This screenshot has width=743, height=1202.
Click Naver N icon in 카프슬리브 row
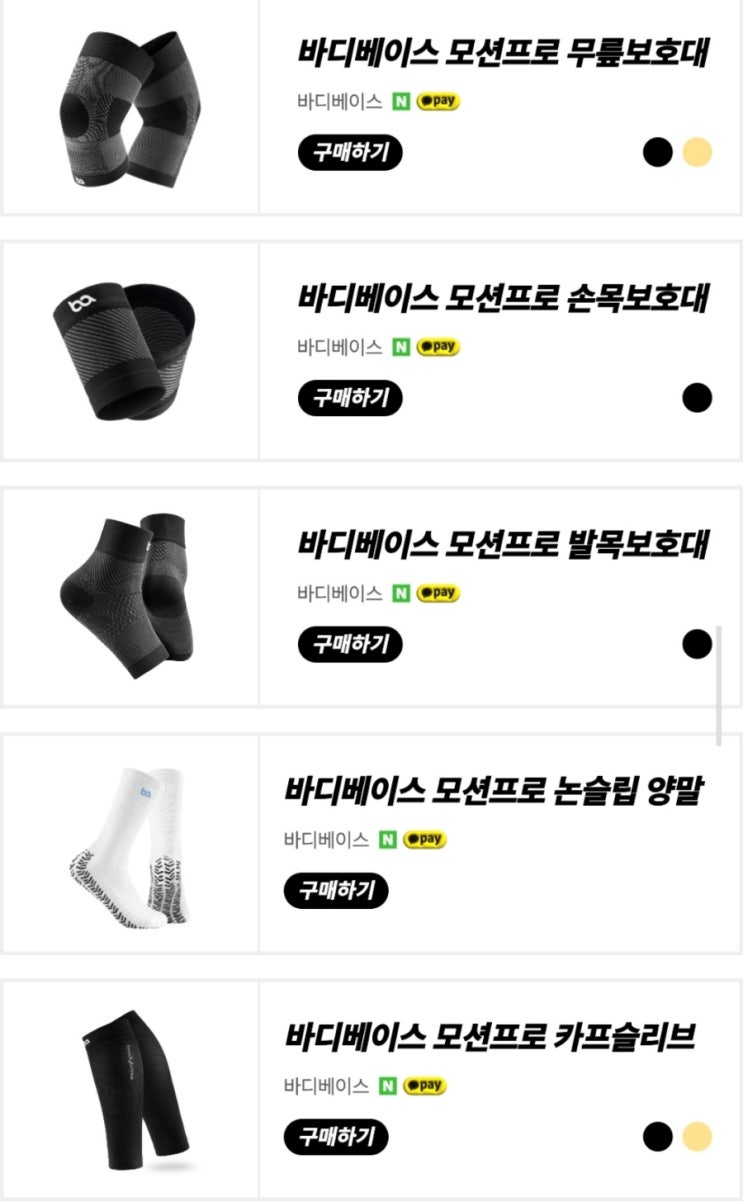tap(388, 1085)
